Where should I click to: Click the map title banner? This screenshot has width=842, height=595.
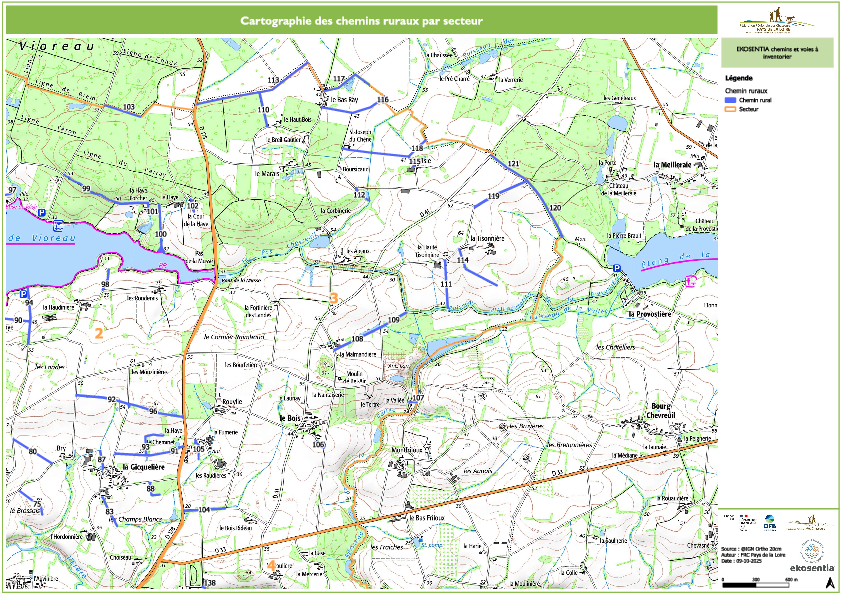[x=360, y=19]
